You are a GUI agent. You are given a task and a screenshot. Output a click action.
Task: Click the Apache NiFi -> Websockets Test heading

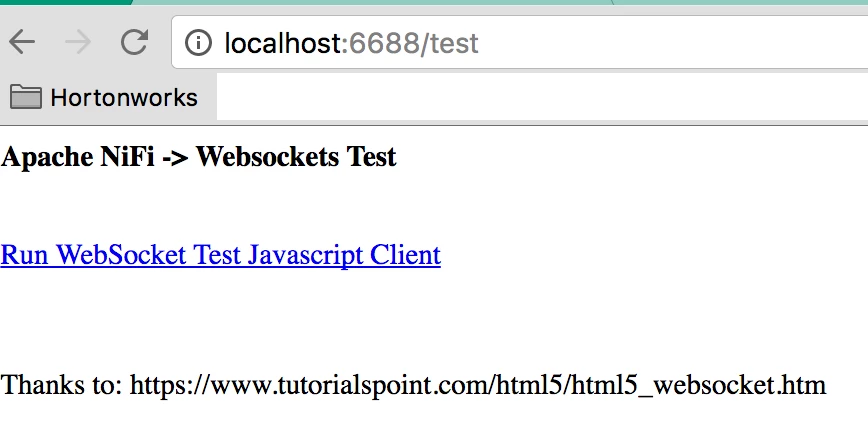(198, 157)
